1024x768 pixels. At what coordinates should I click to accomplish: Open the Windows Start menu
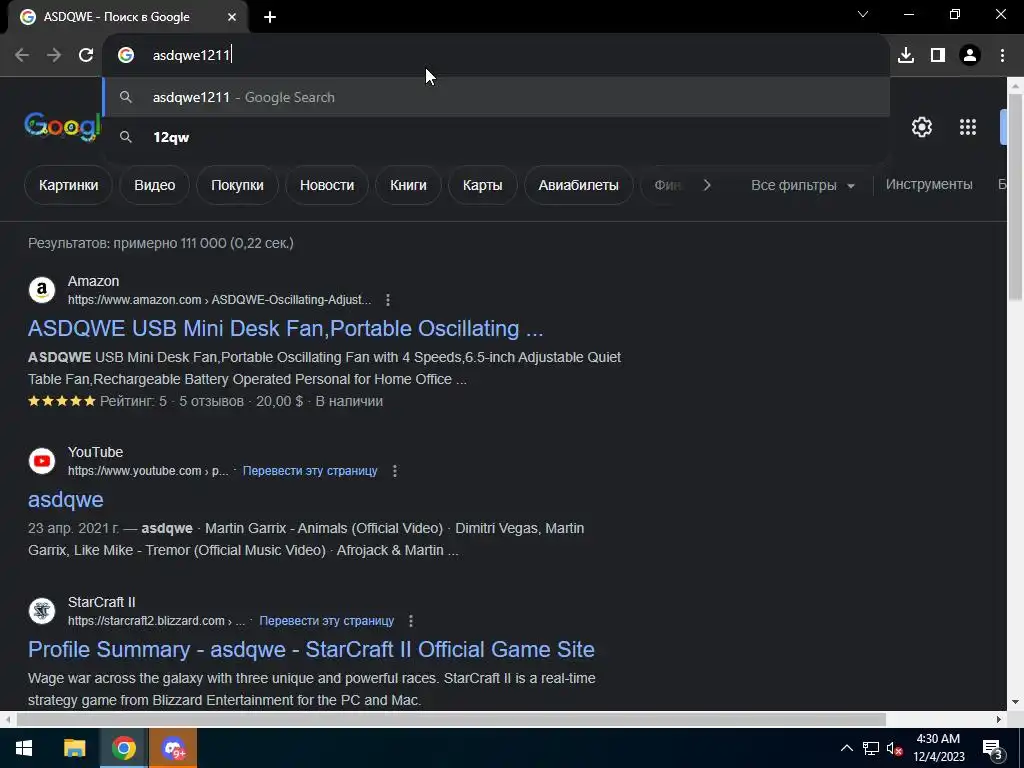[24, 748]
